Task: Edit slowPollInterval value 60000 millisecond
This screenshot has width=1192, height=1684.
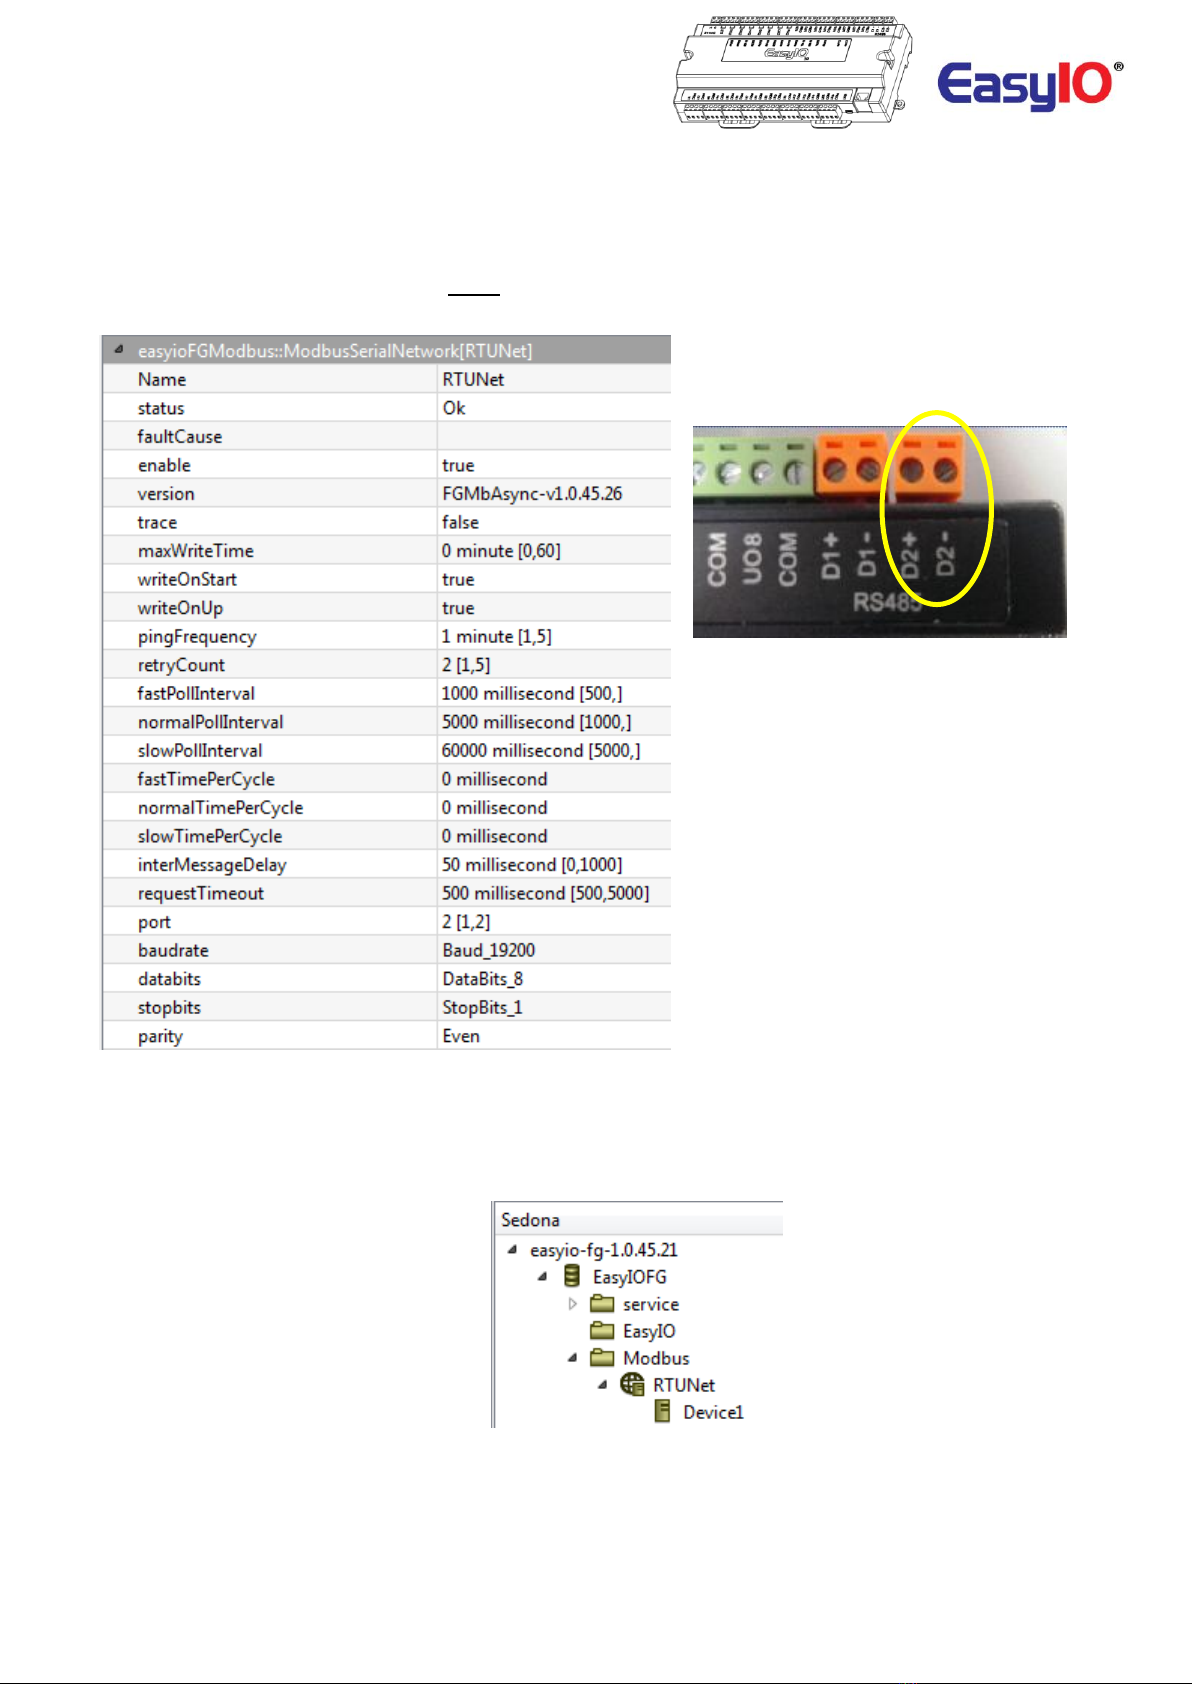Action: click(x=554, y=750)
